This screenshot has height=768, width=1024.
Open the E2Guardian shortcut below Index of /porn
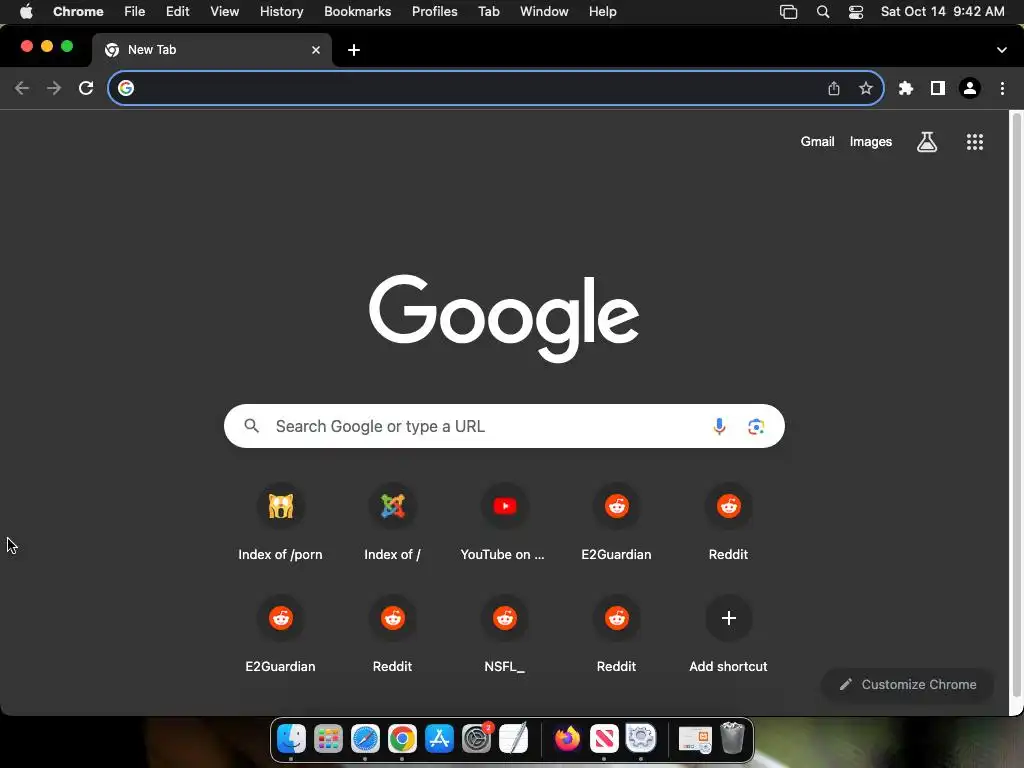[x=280, y=635]
